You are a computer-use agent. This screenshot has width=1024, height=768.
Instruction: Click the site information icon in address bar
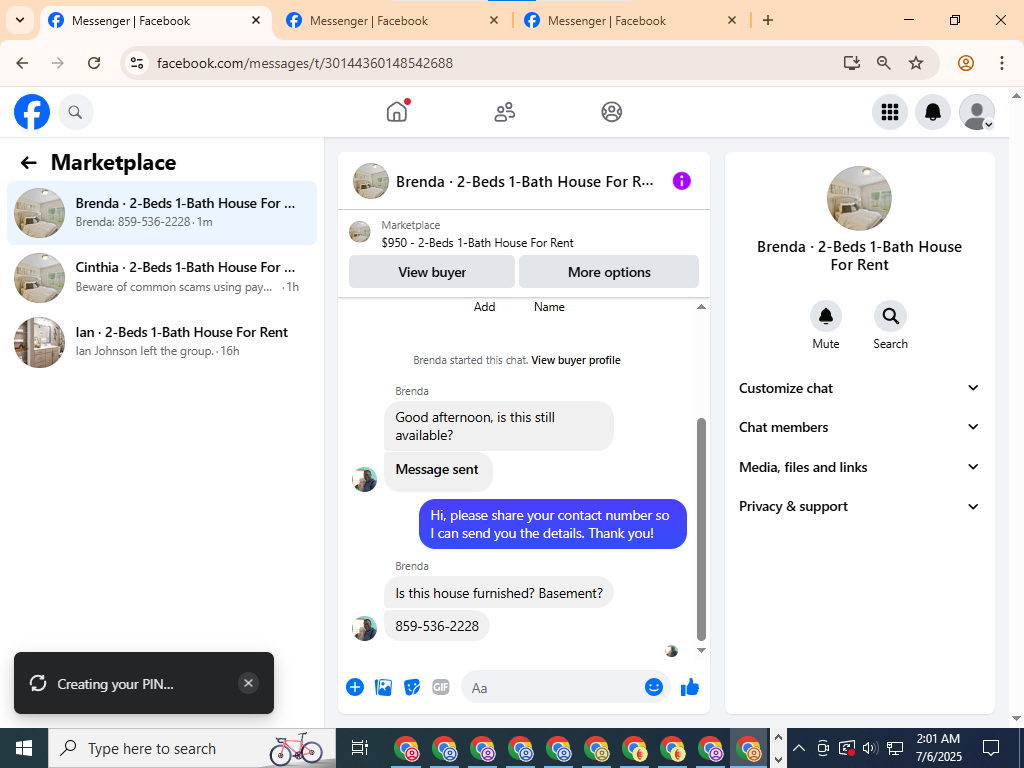[137, 63]
